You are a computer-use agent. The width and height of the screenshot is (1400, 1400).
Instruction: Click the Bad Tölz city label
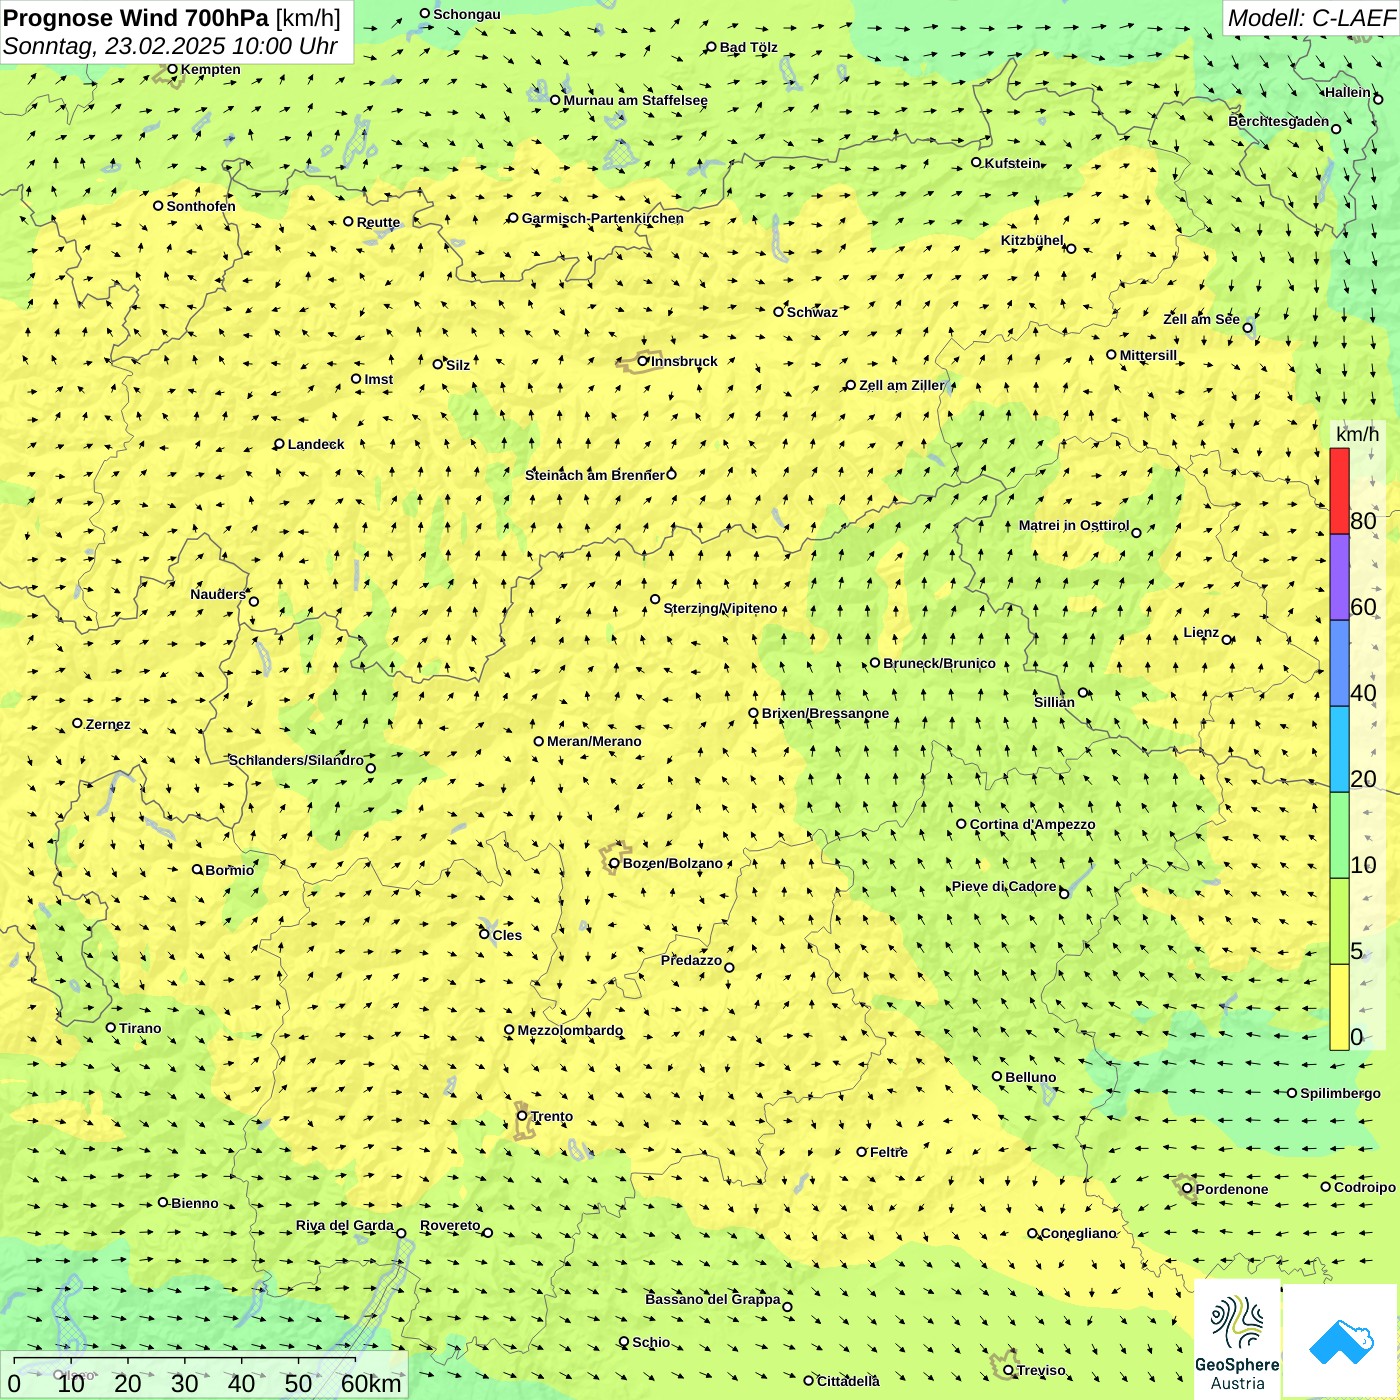pos(748,47)
